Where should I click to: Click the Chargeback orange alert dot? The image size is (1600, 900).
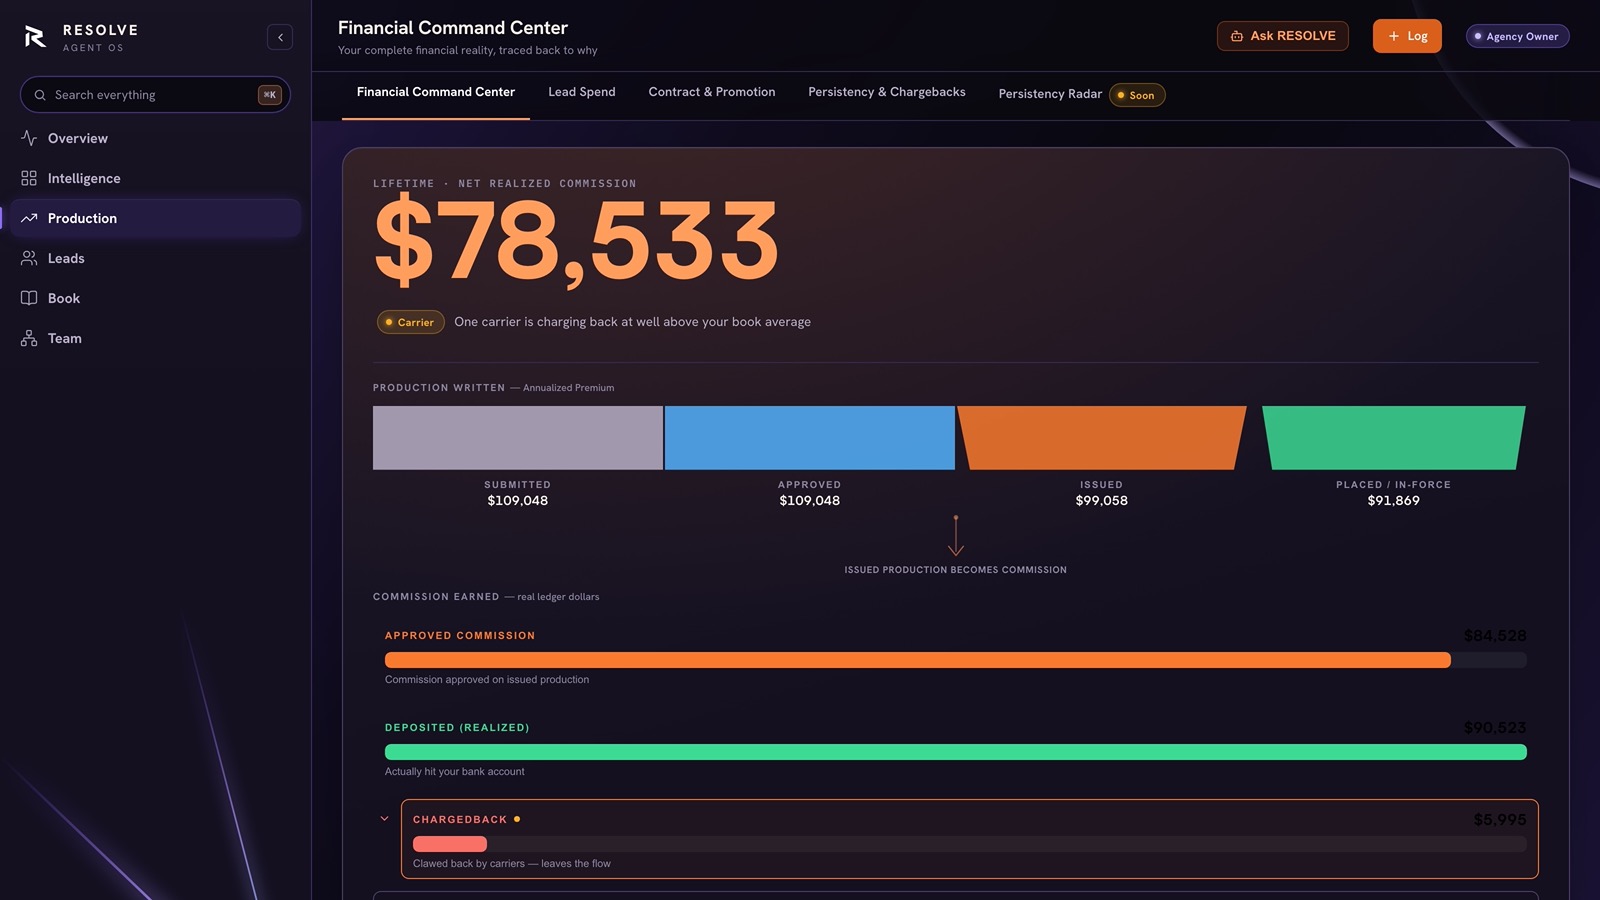tap(517, 819)
